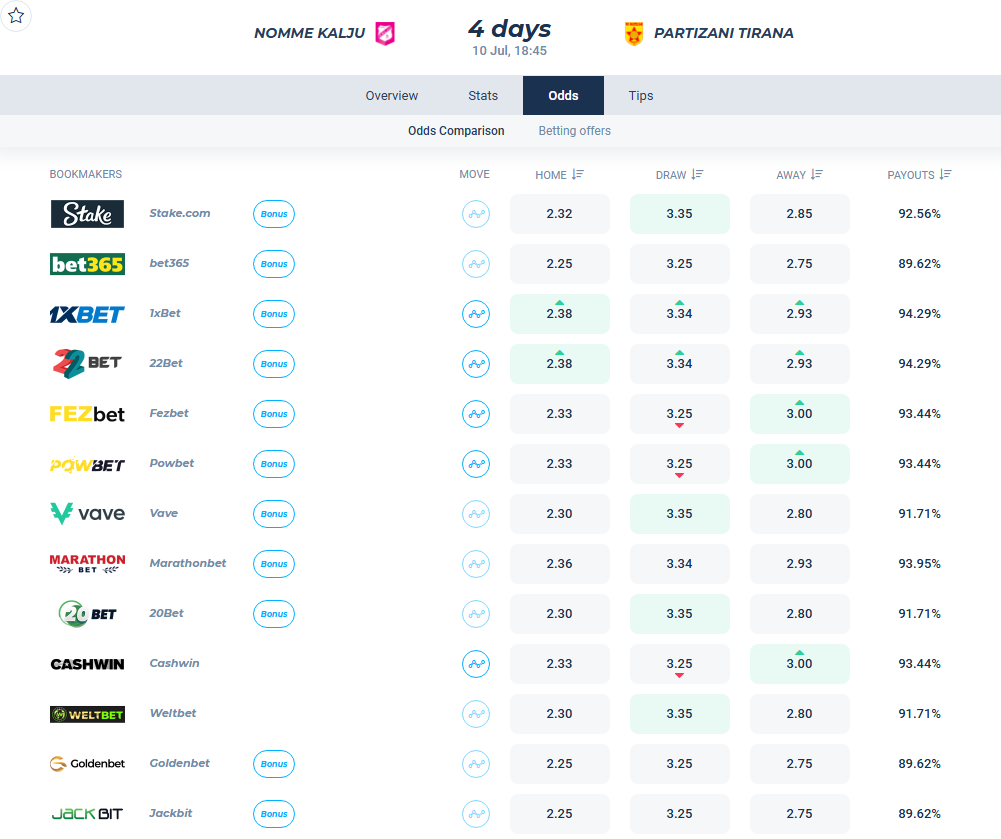
Task: Click the Partizani Tirana team badge
Action: [633, 33]
